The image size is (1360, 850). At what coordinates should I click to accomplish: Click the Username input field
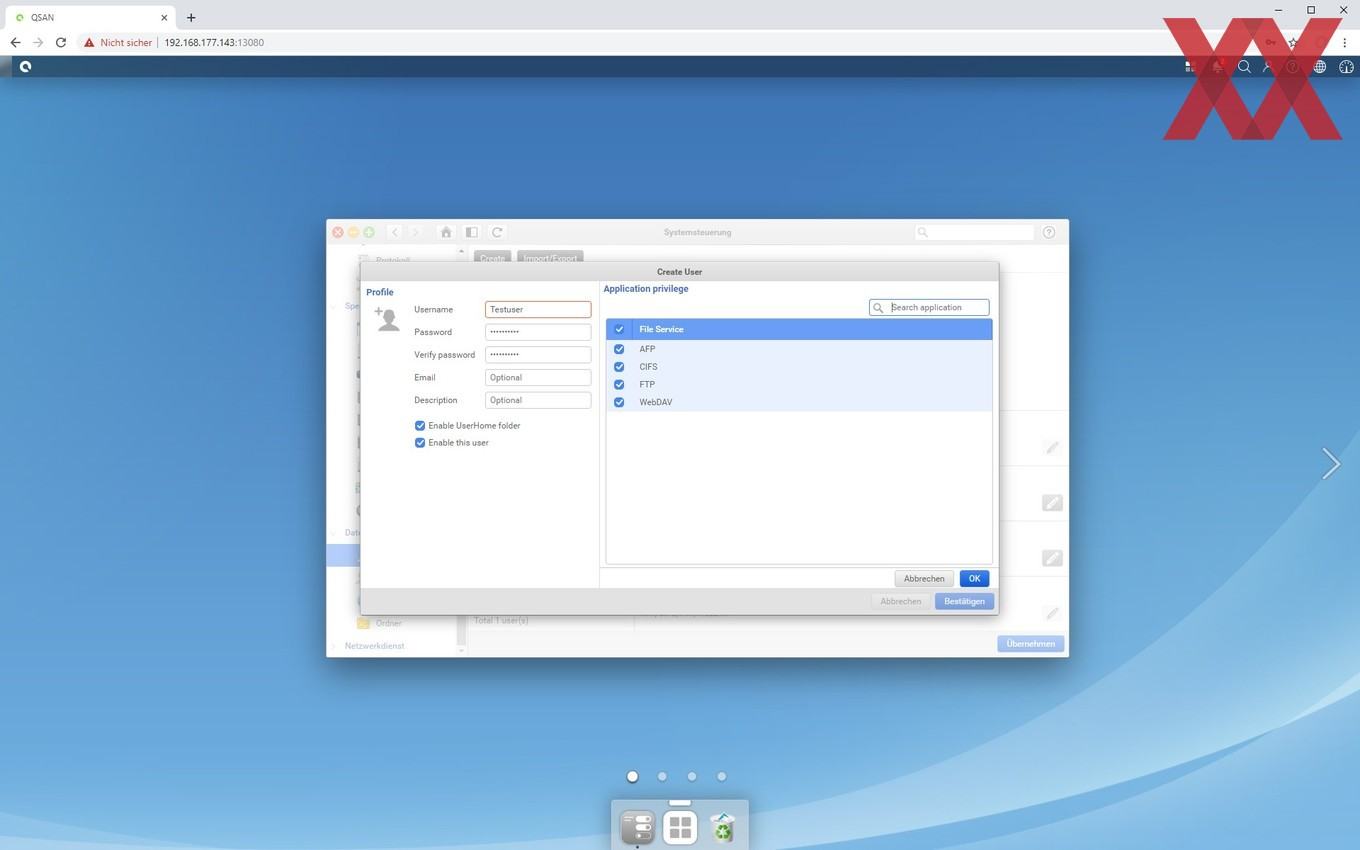tap(538, 310)
